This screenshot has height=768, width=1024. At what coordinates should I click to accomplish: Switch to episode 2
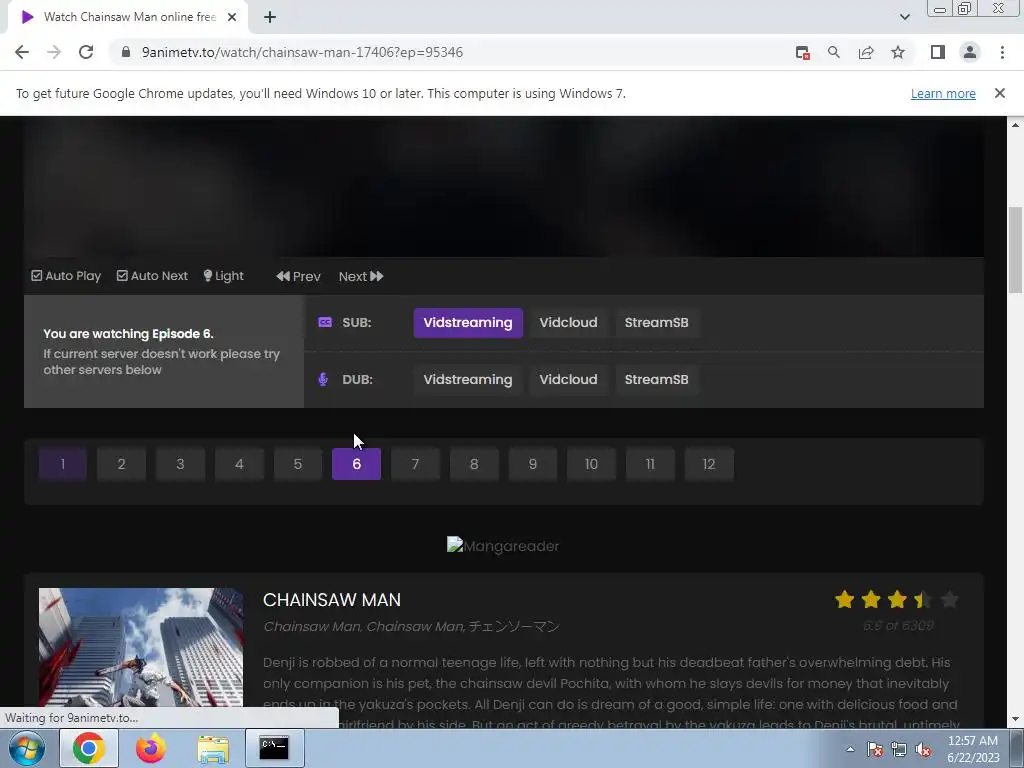pos(121,464)
